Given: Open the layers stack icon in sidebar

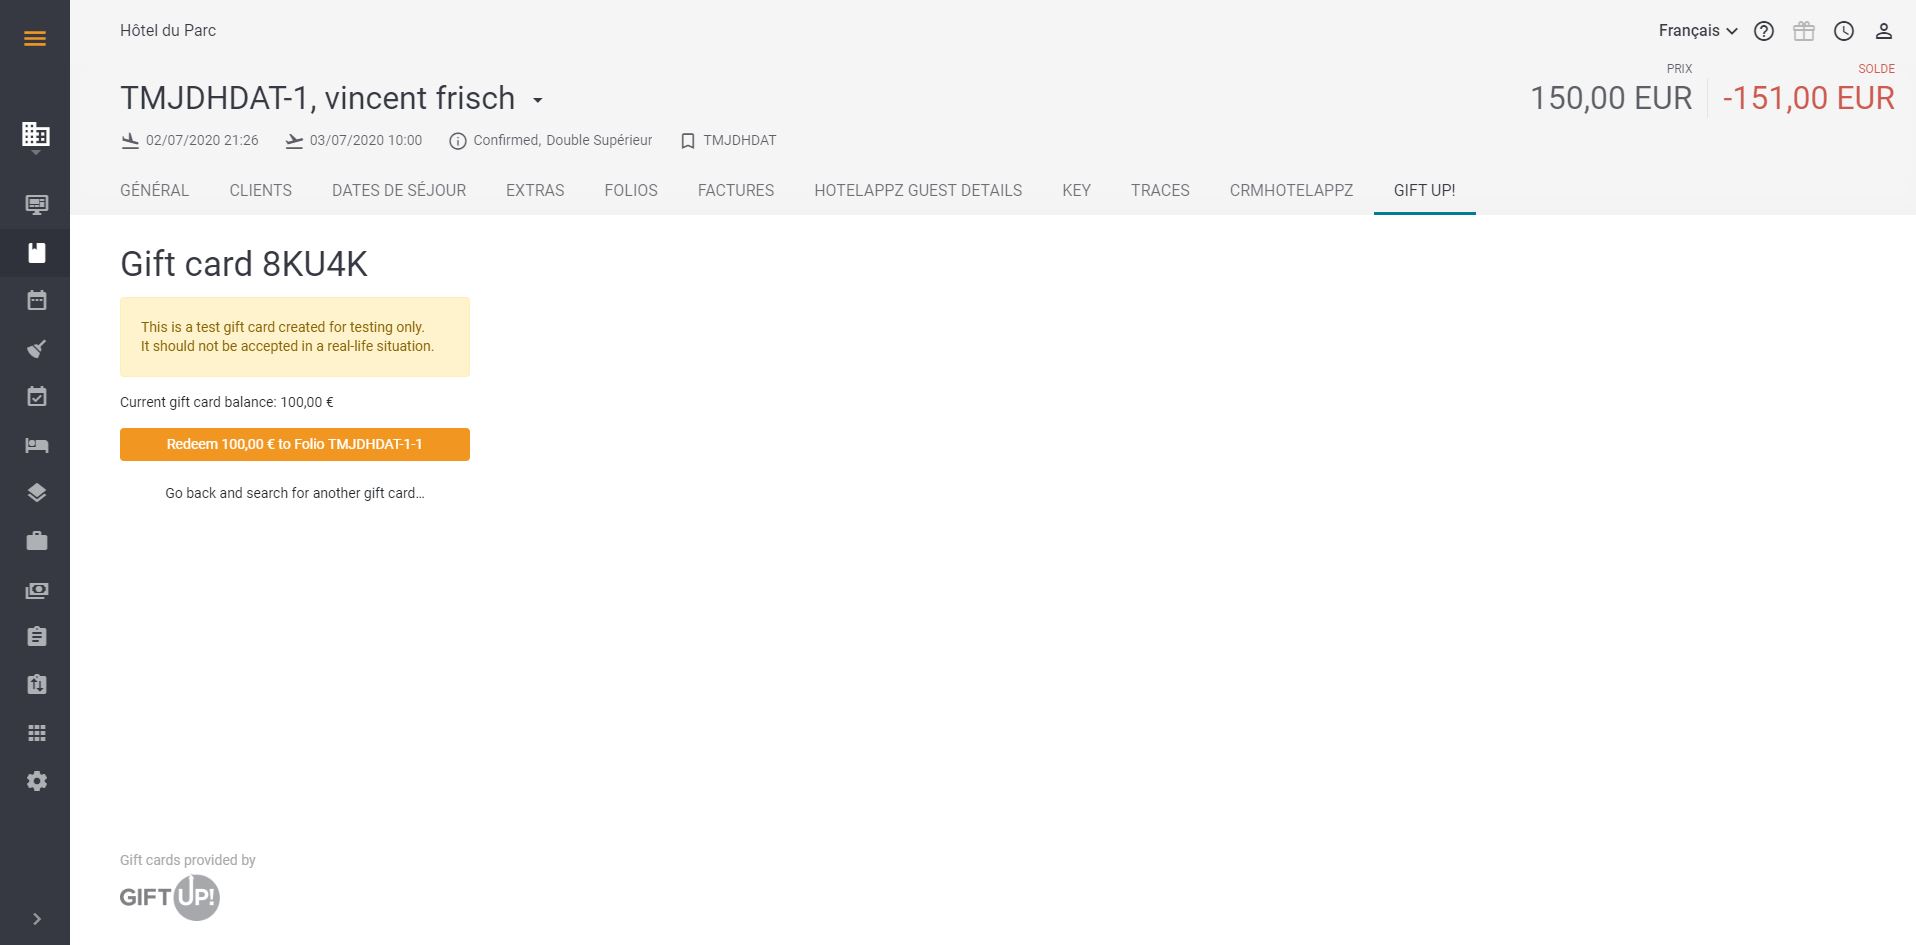Looking at the screenshot, I should 37,493.
